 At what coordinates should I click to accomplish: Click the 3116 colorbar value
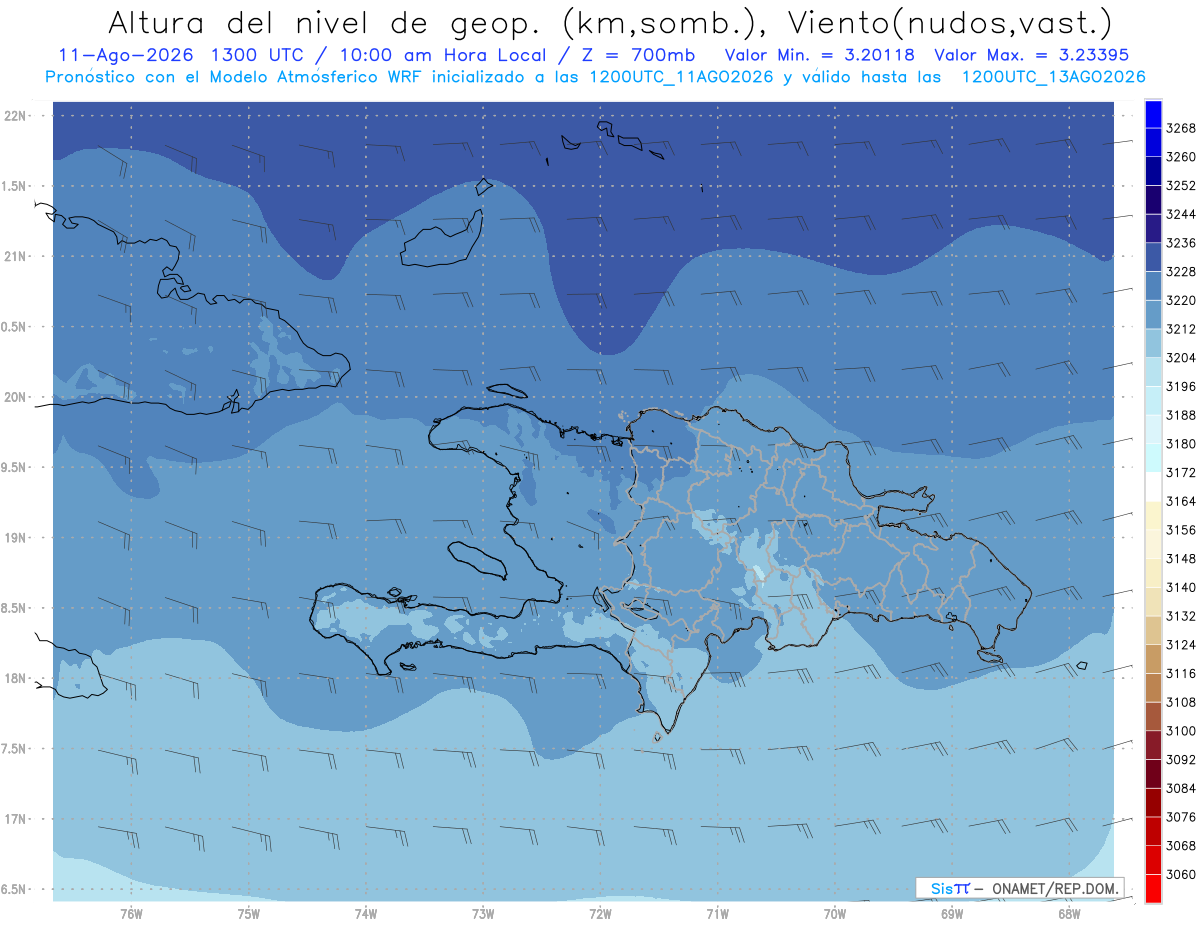tap(1181, 674)
